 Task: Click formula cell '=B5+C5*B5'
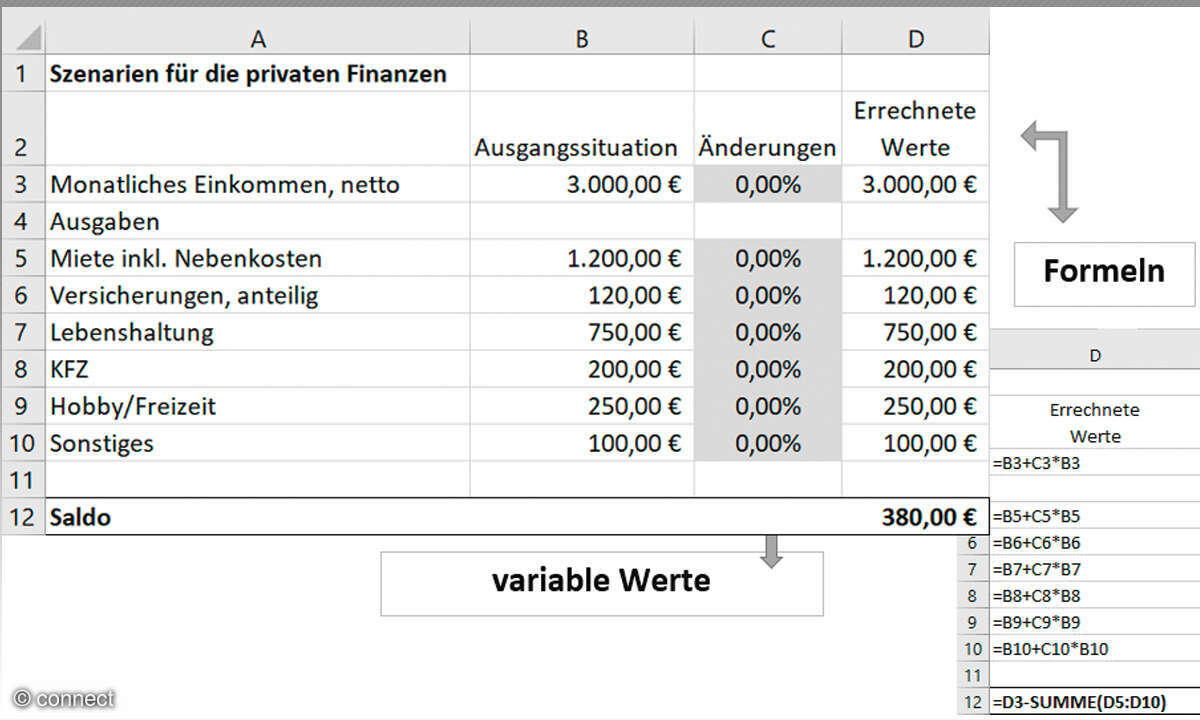[1094, 517]
